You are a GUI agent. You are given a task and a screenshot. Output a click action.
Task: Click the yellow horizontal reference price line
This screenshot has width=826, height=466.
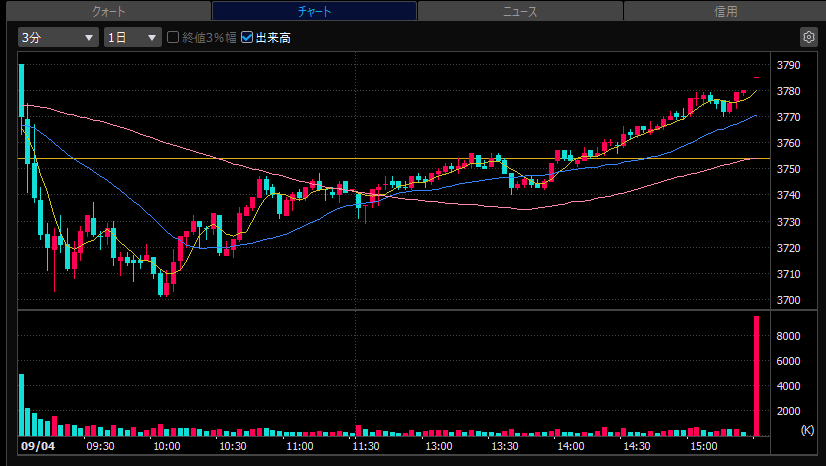coord(394,158)
